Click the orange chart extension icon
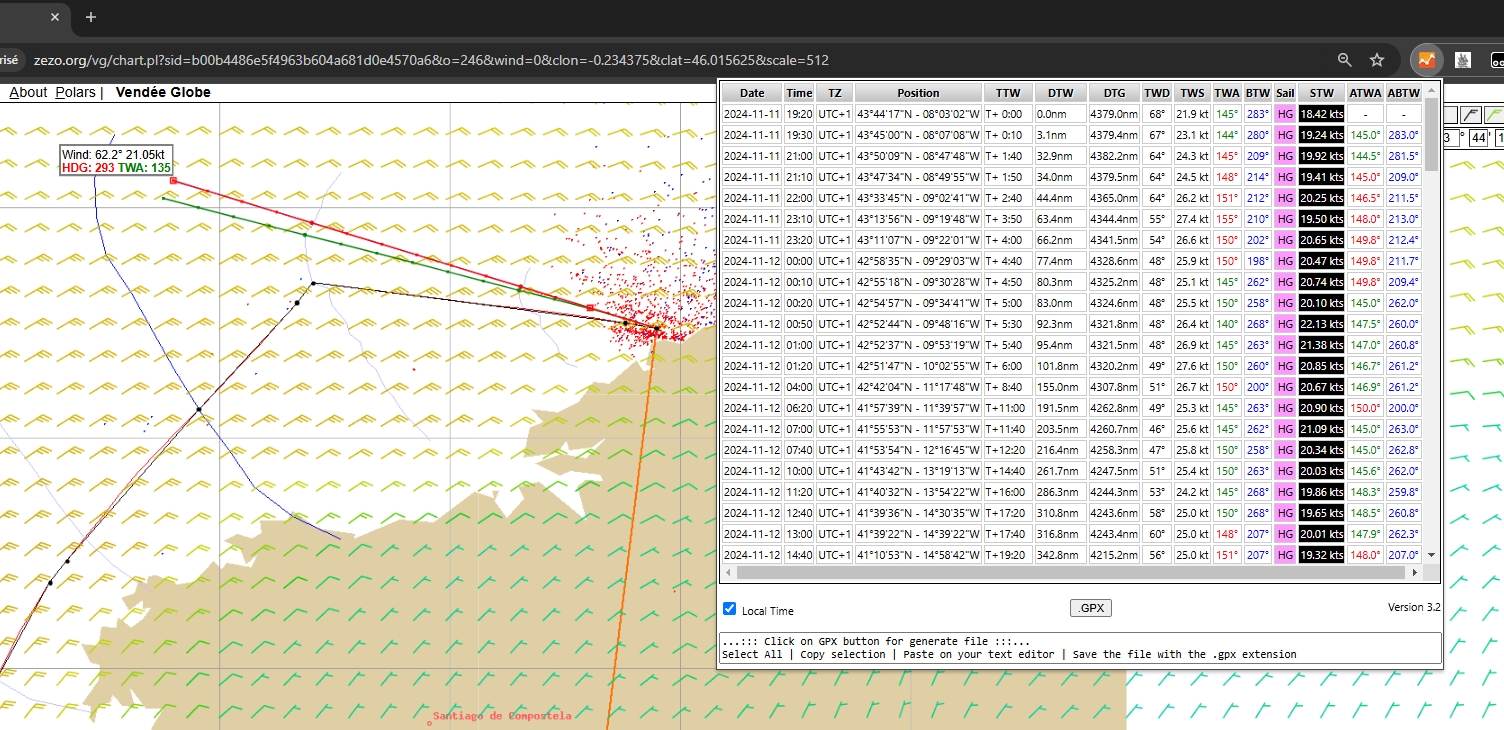 [x=1426, y=60]
